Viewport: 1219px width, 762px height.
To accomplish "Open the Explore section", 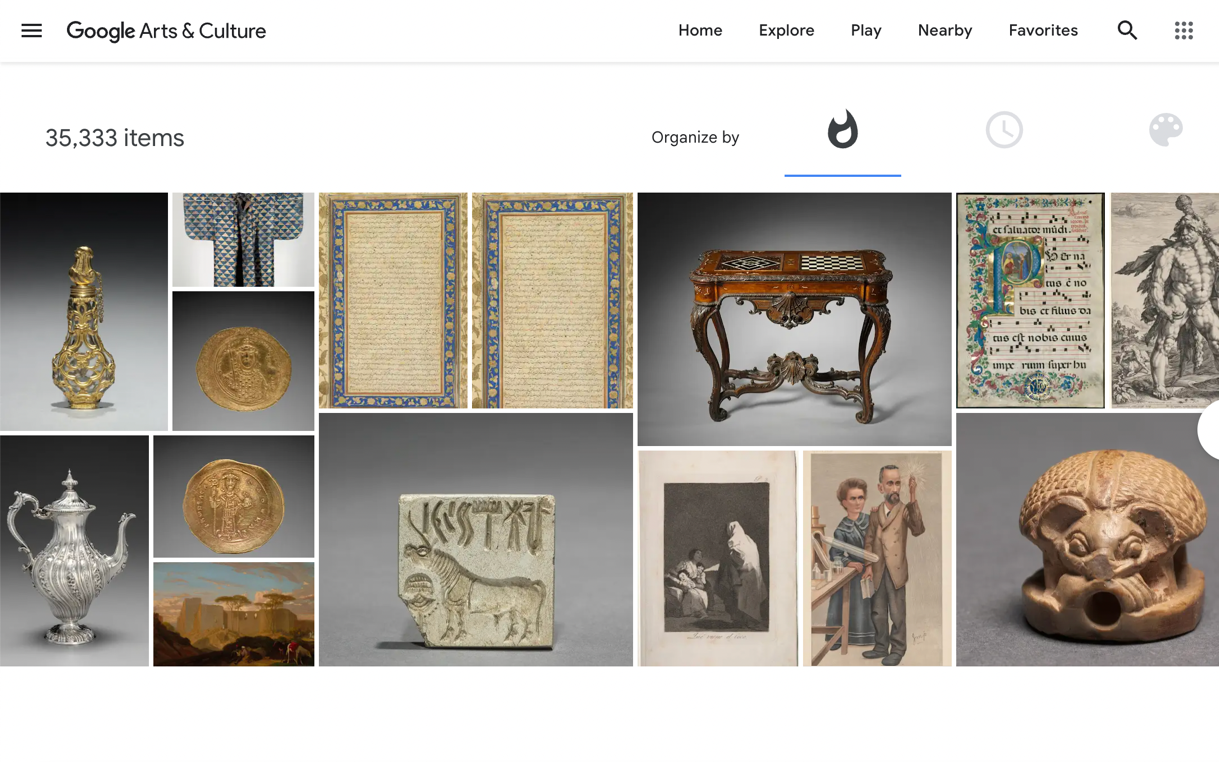I will tap(786, 31).
